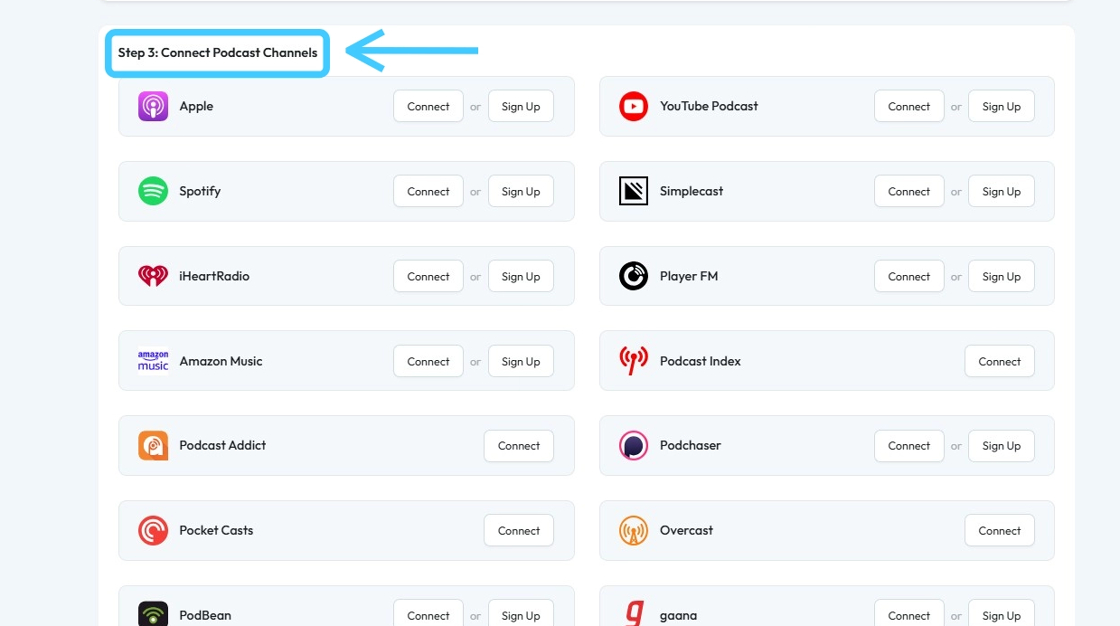Click the gaana logo icon

click(x=634, y=613)
